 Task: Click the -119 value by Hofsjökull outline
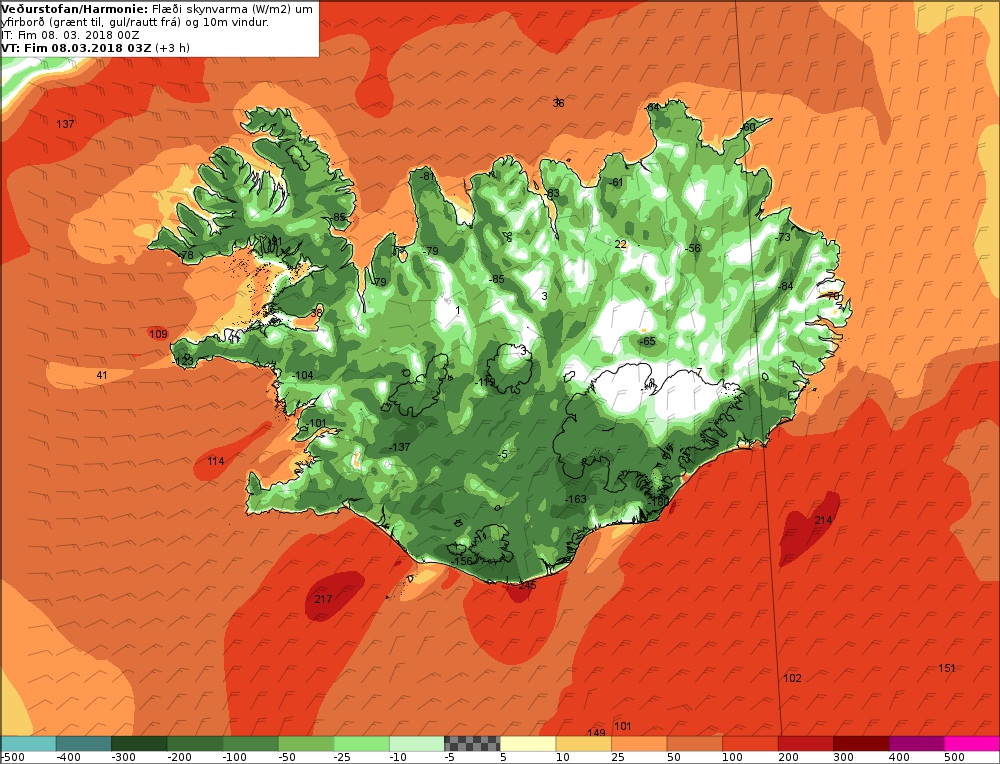click(485, 382)
